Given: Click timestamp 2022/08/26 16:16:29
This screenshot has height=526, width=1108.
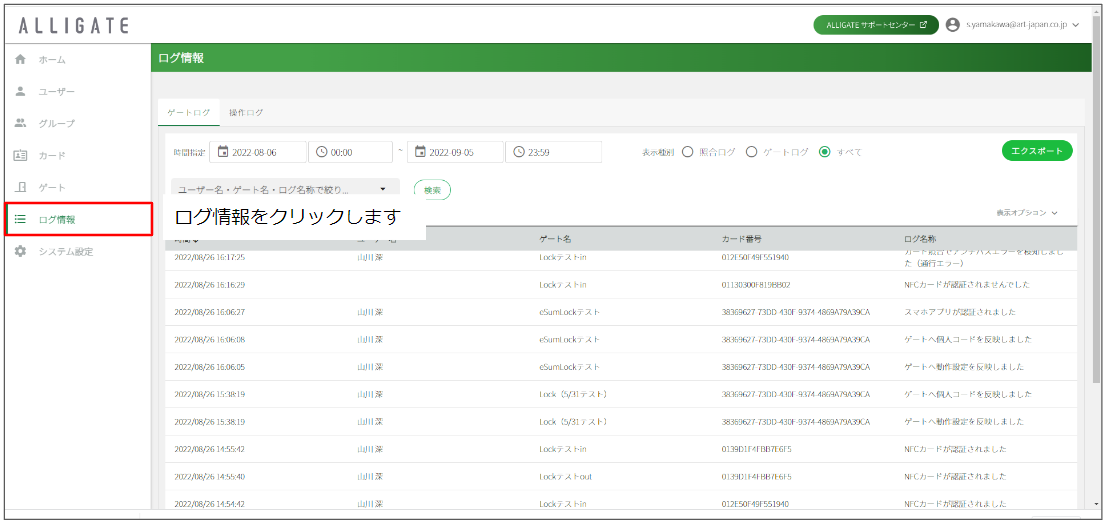Looking at the screenshot, I should (x=209, y=285).
